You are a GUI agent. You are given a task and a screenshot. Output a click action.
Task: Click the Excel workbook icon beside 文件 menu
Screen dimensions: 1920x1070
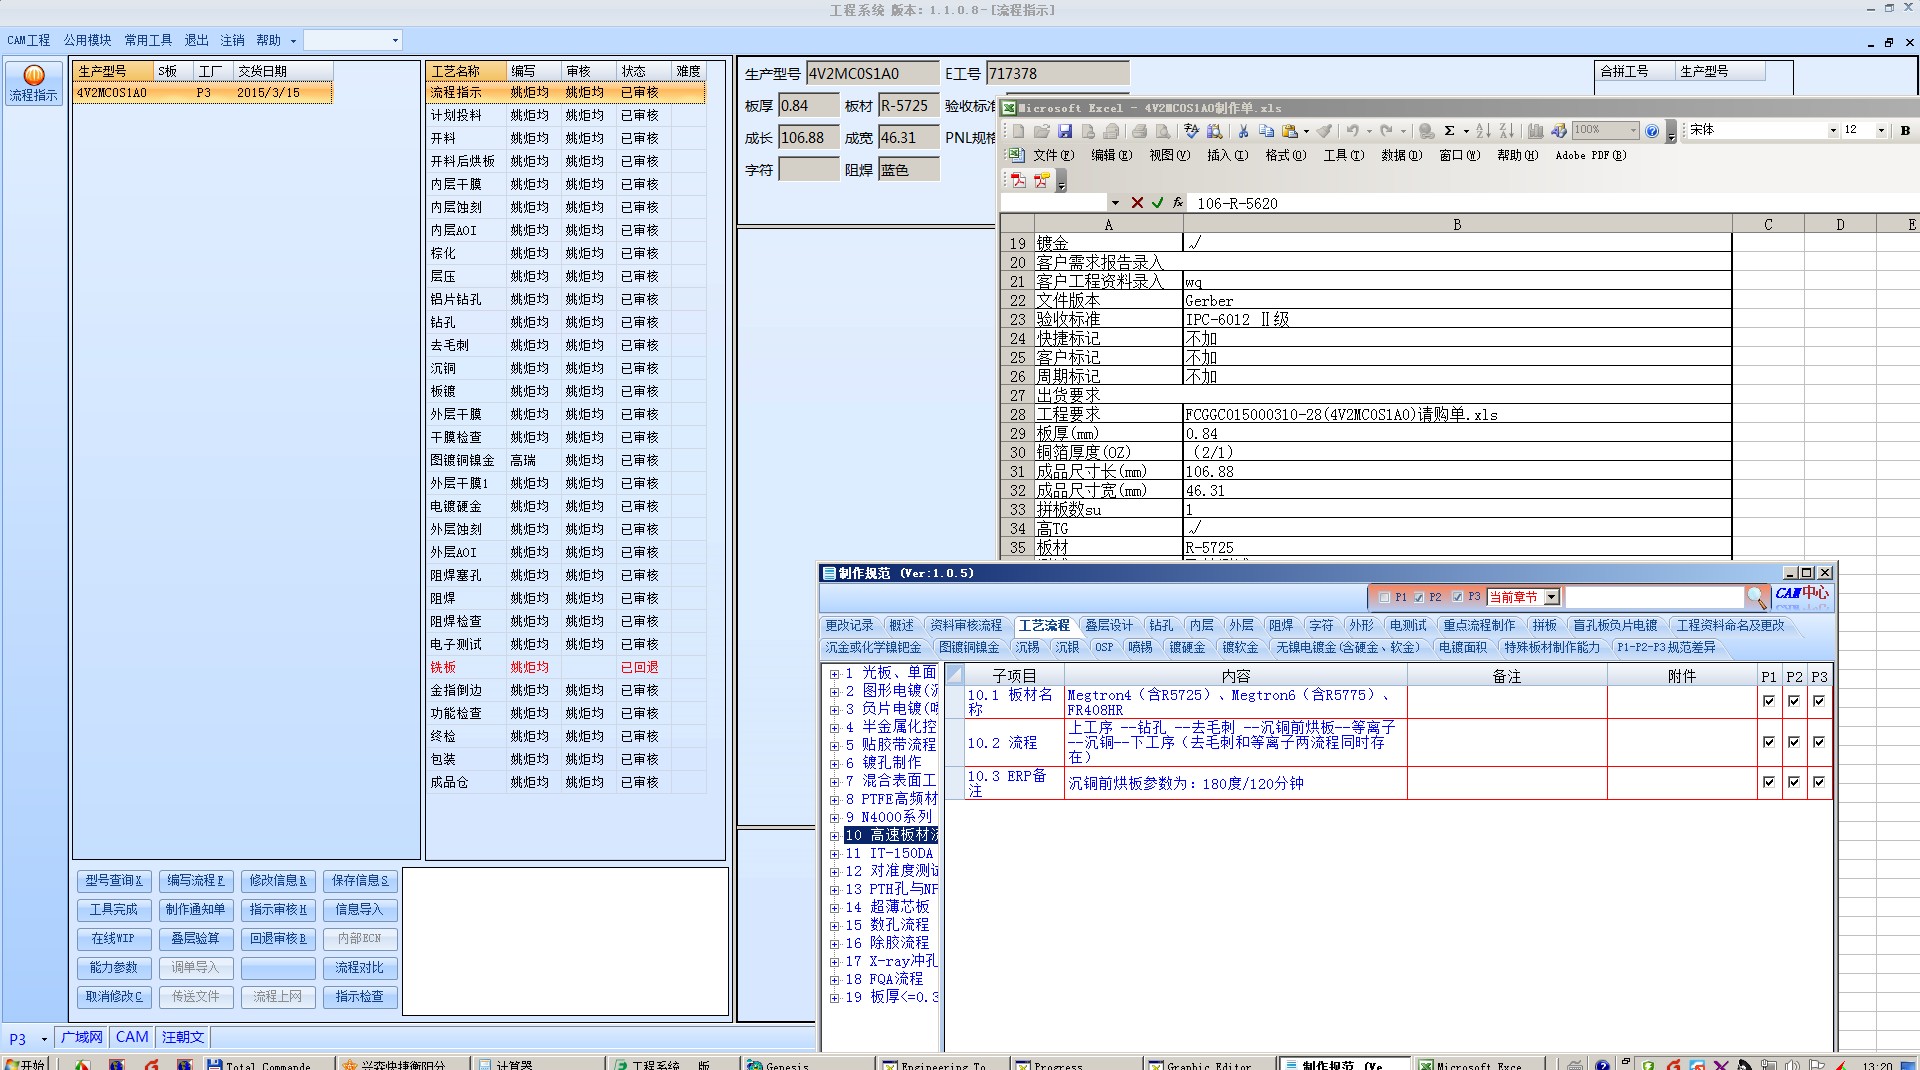click(x=1015, y=155)
